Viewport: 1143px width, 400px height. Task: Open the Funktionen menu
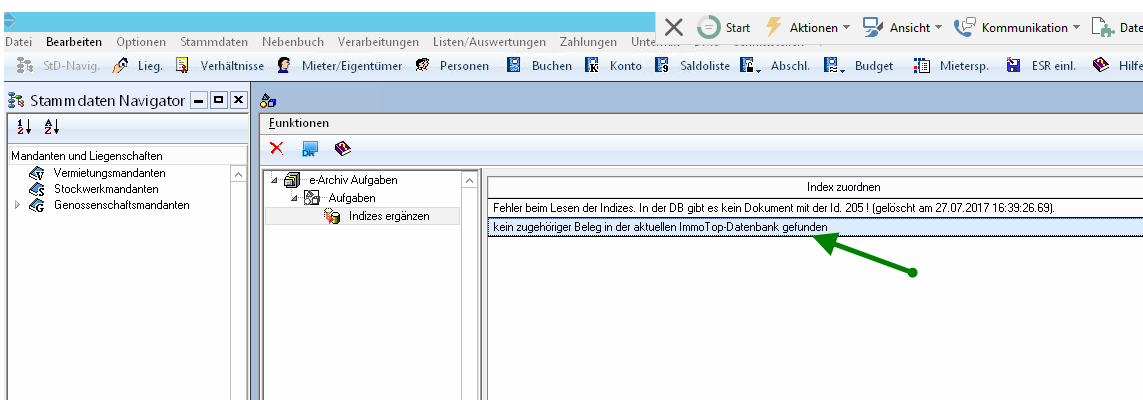tap(299, 123)
